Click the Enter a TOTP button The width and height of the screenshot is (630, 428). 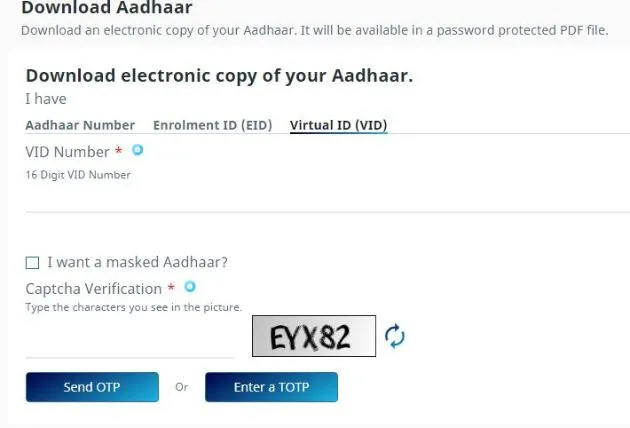click(x=271, y=387)
